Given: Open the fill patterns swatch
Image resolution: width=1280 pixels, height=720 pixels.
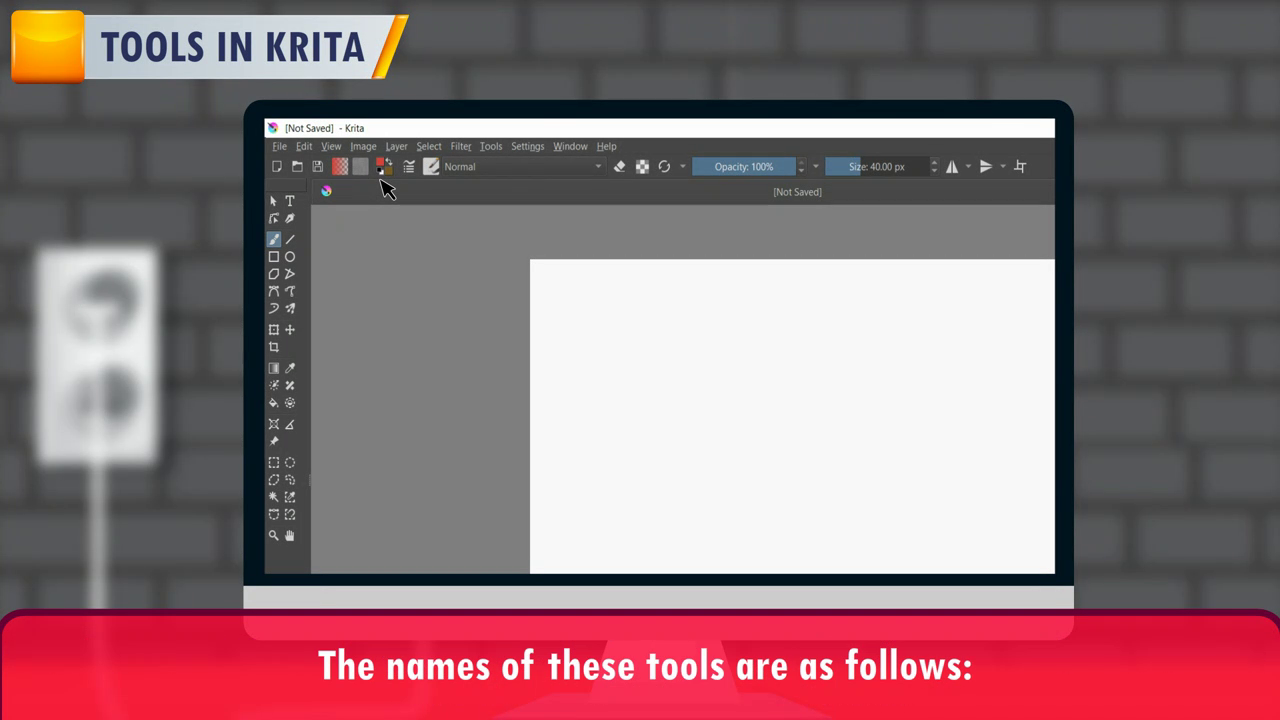Looking at the screenshot, I should [360, 167].
